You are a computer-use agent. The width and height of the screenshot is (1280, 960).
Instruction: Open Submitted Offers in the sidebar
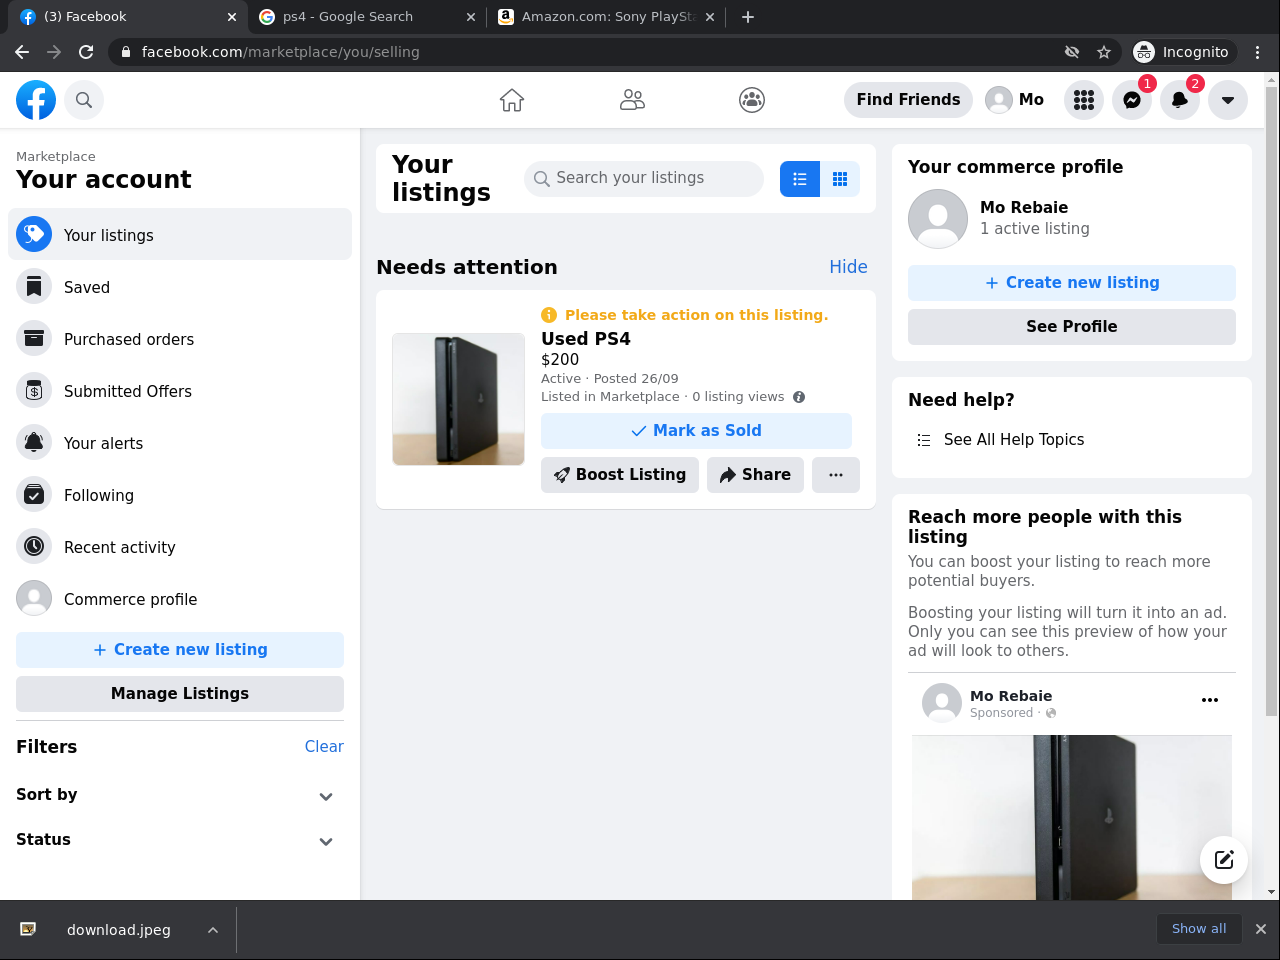click(180, 390)
